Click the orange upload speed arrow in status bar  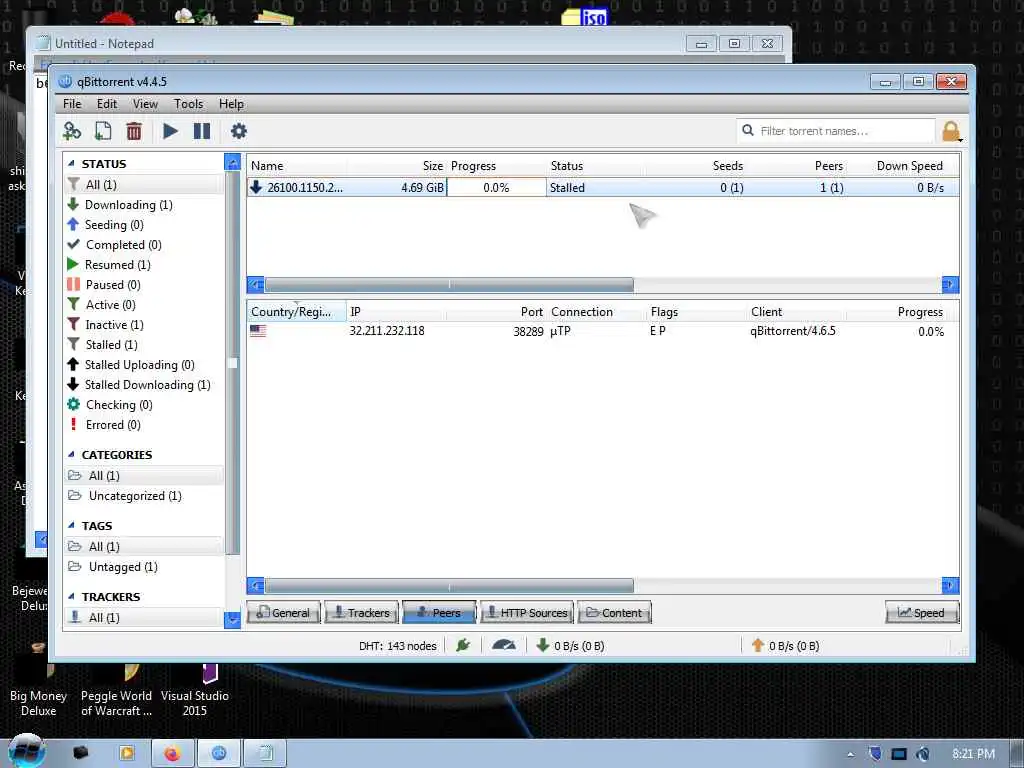[x=758, y=646]
